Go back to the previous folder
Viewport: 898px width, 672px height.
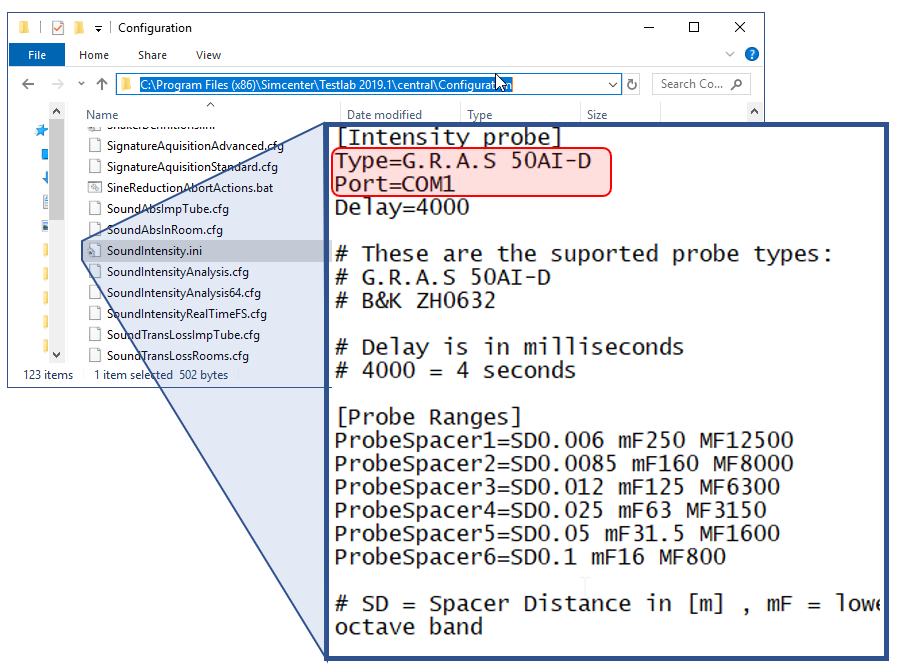click(28, 85)
